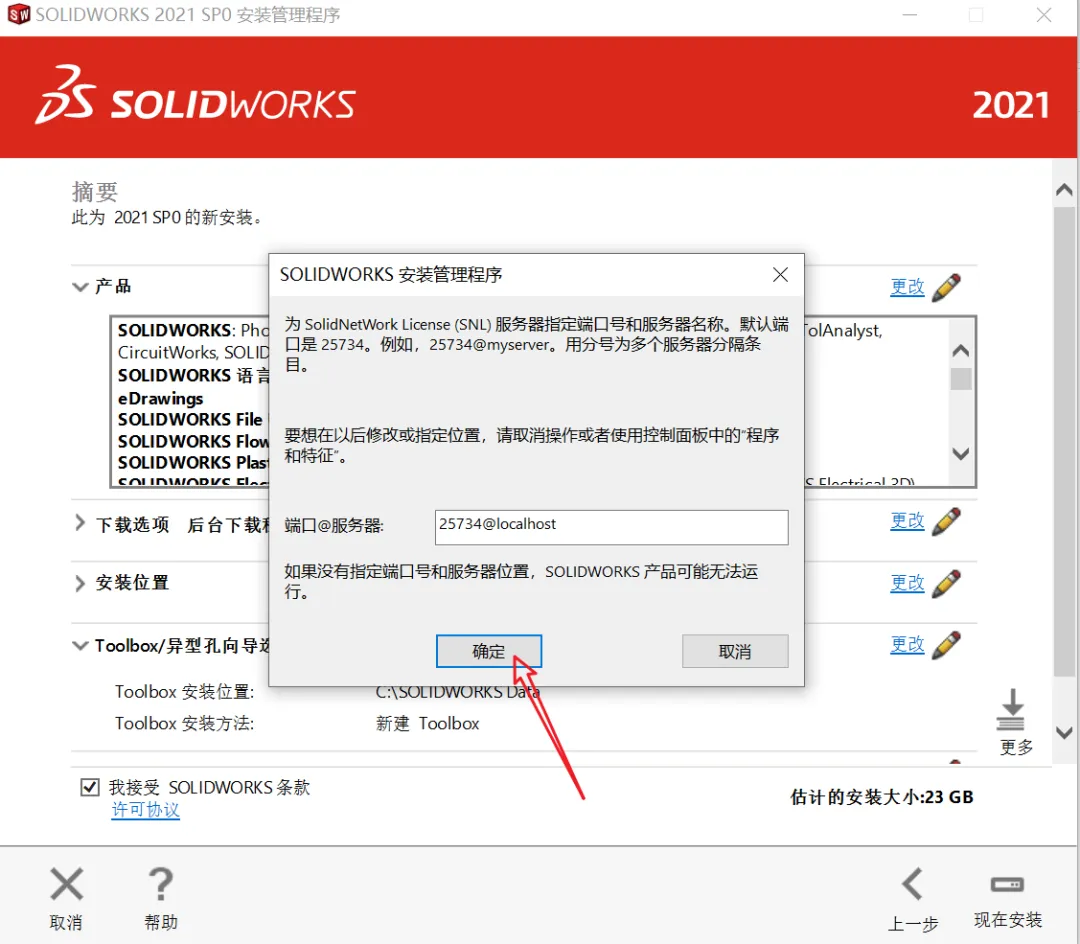Confirm the dialog with 确定 button
This screenshot has height=944, width=1080.
click(x=488, y=651)
